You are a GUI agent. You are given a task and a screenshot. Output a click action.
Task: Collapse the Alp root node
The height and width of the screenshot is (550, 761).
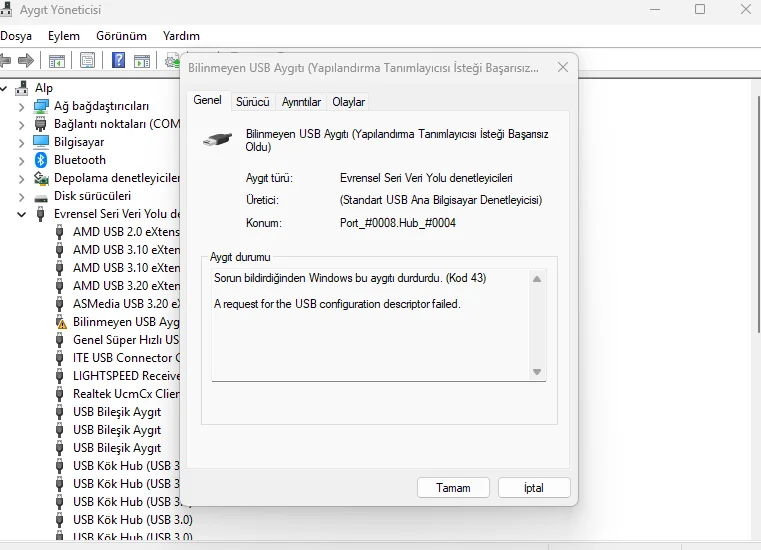(x=3, y=88)
